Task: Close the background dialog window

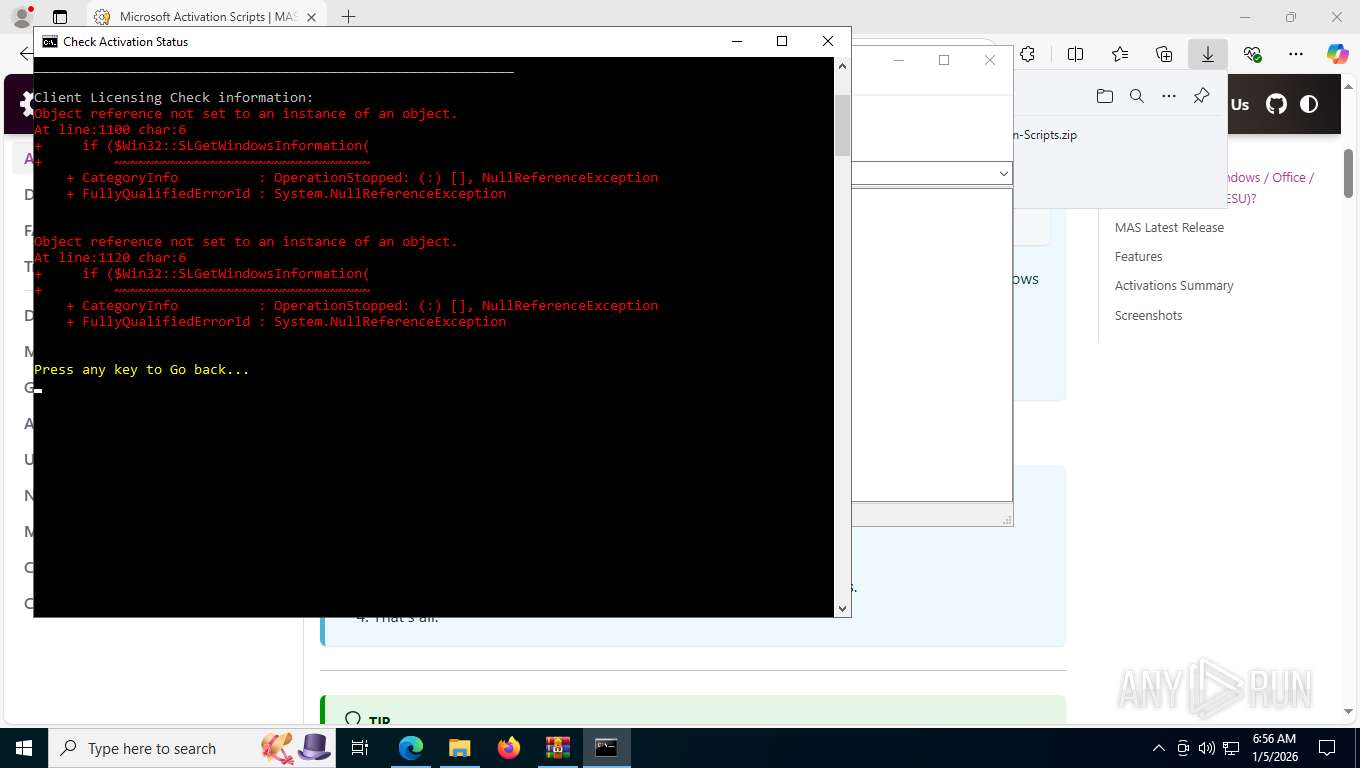Action: click(990, 60)
